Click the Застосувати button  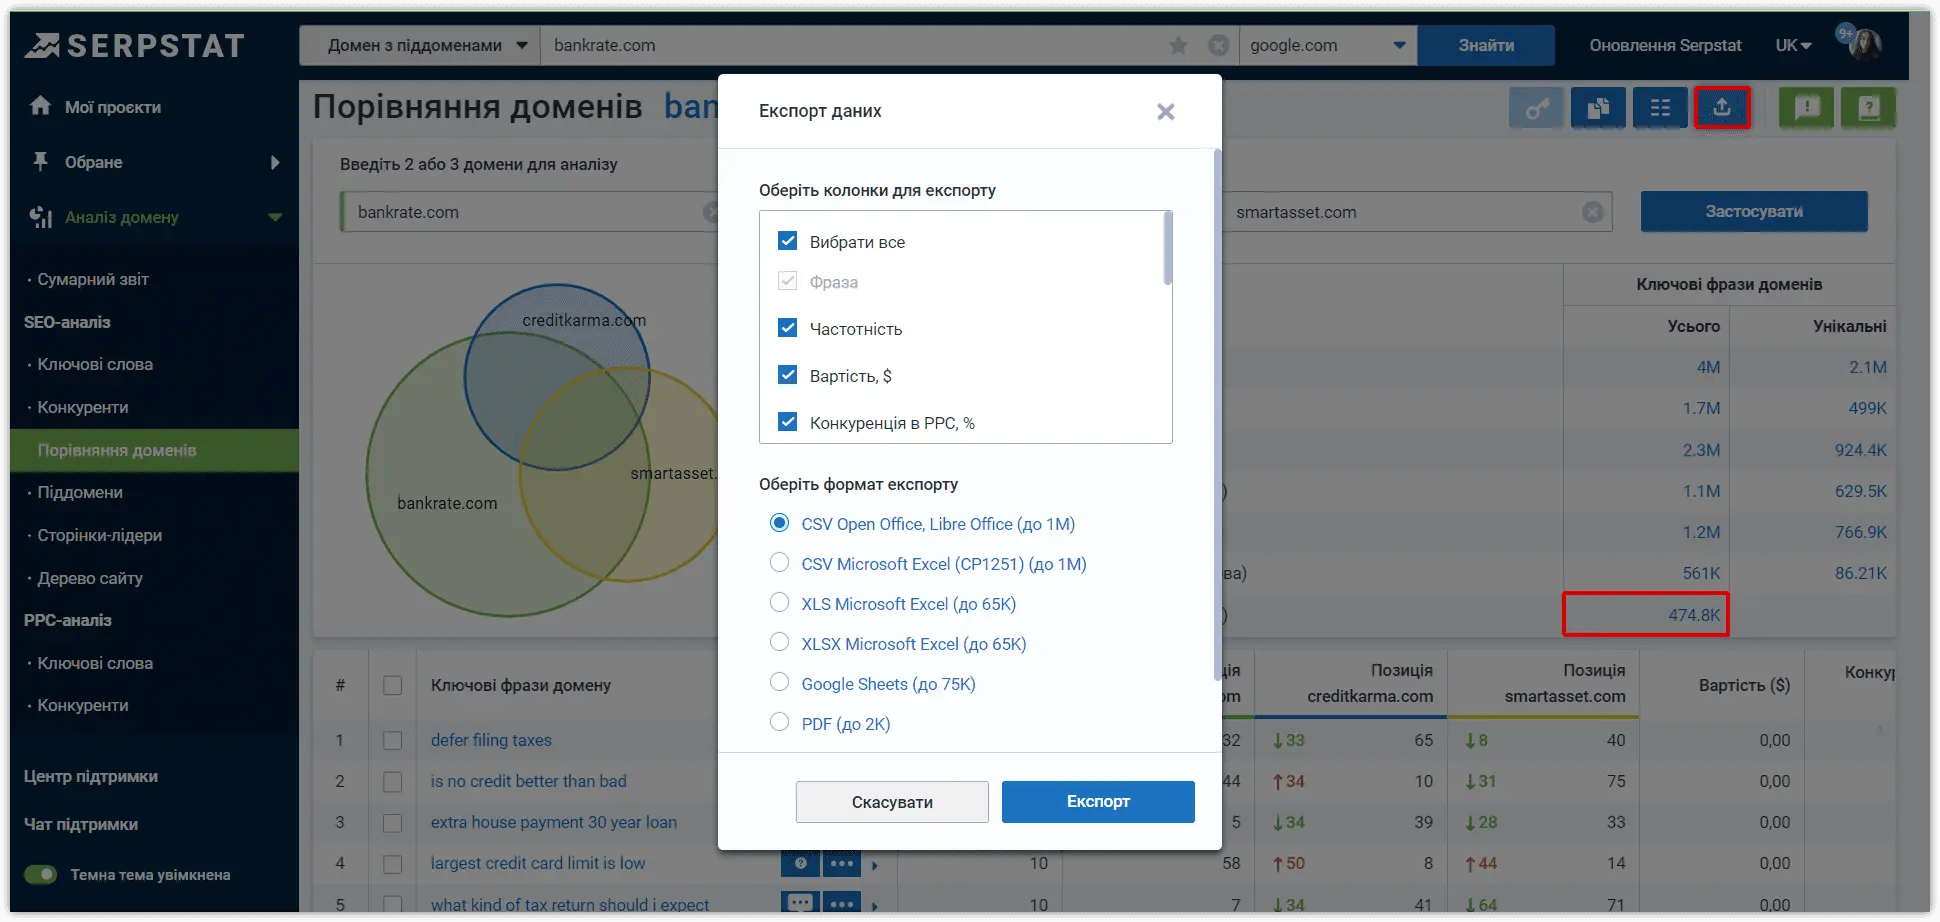(1754, 211)
